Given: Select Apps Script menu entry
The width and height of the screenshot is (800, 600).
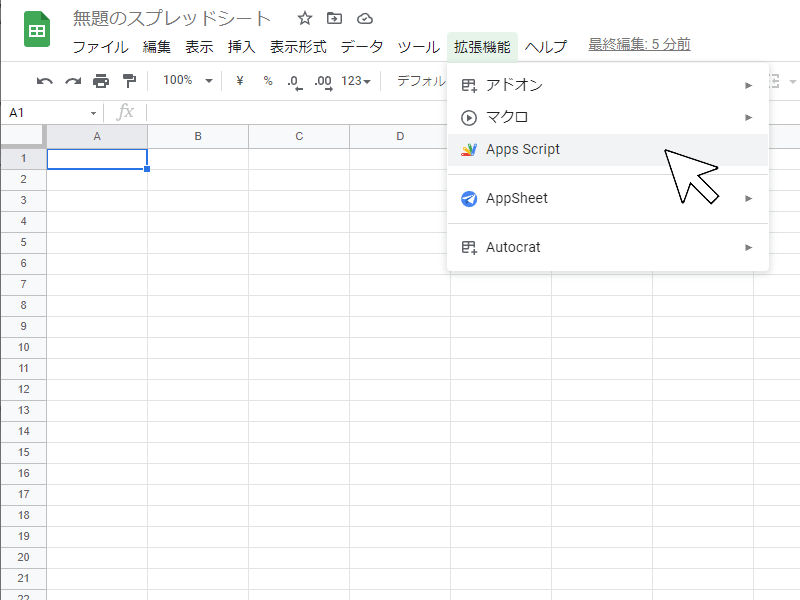Looking at the screenshot, I should coord(608,149).
